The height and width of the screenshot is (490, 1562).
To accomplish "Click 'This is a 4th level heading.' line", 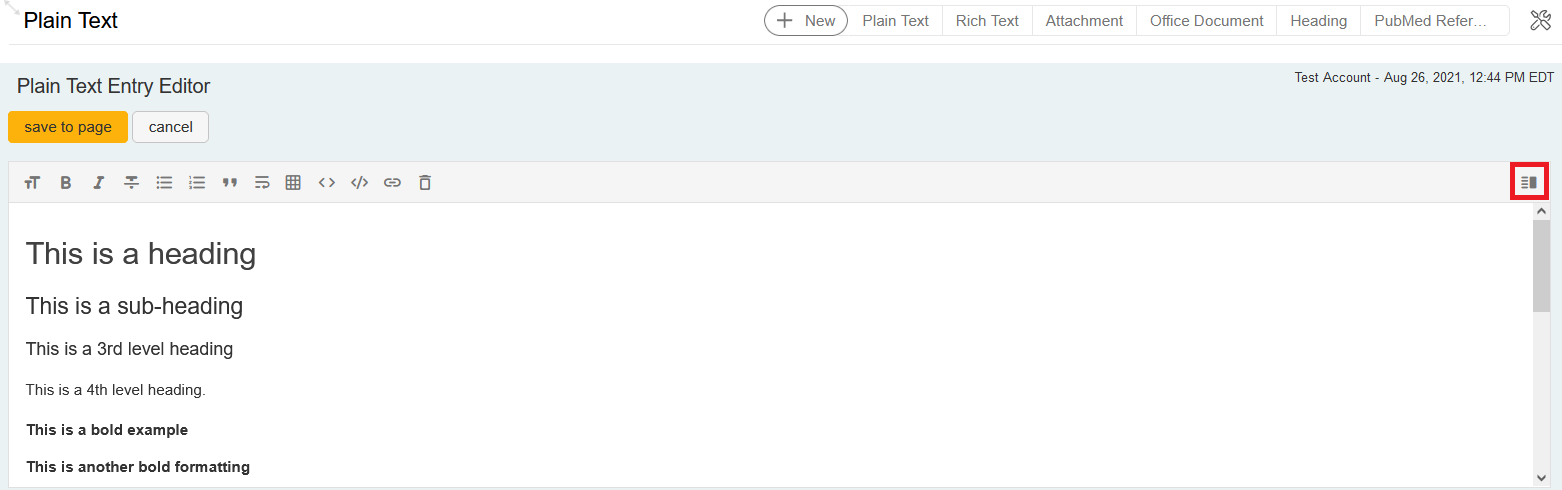I will [116, 390].
